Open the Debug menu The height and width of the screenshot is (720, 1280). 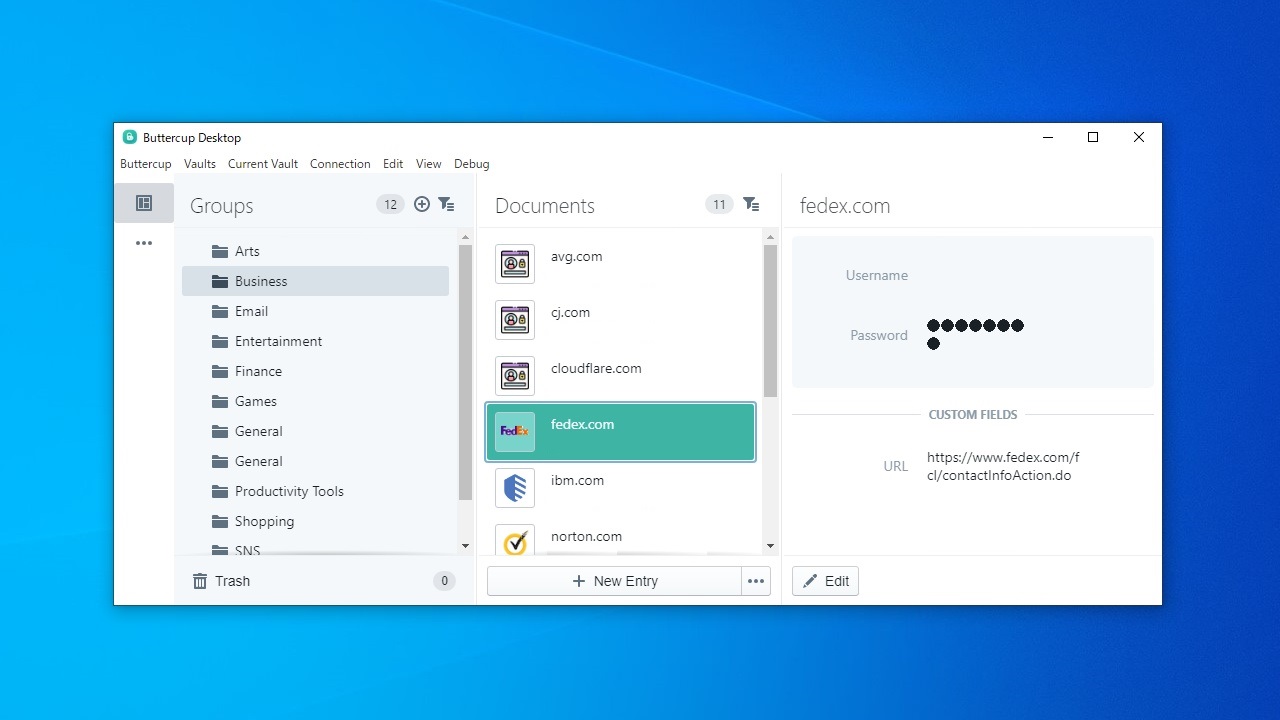(472, 164)
